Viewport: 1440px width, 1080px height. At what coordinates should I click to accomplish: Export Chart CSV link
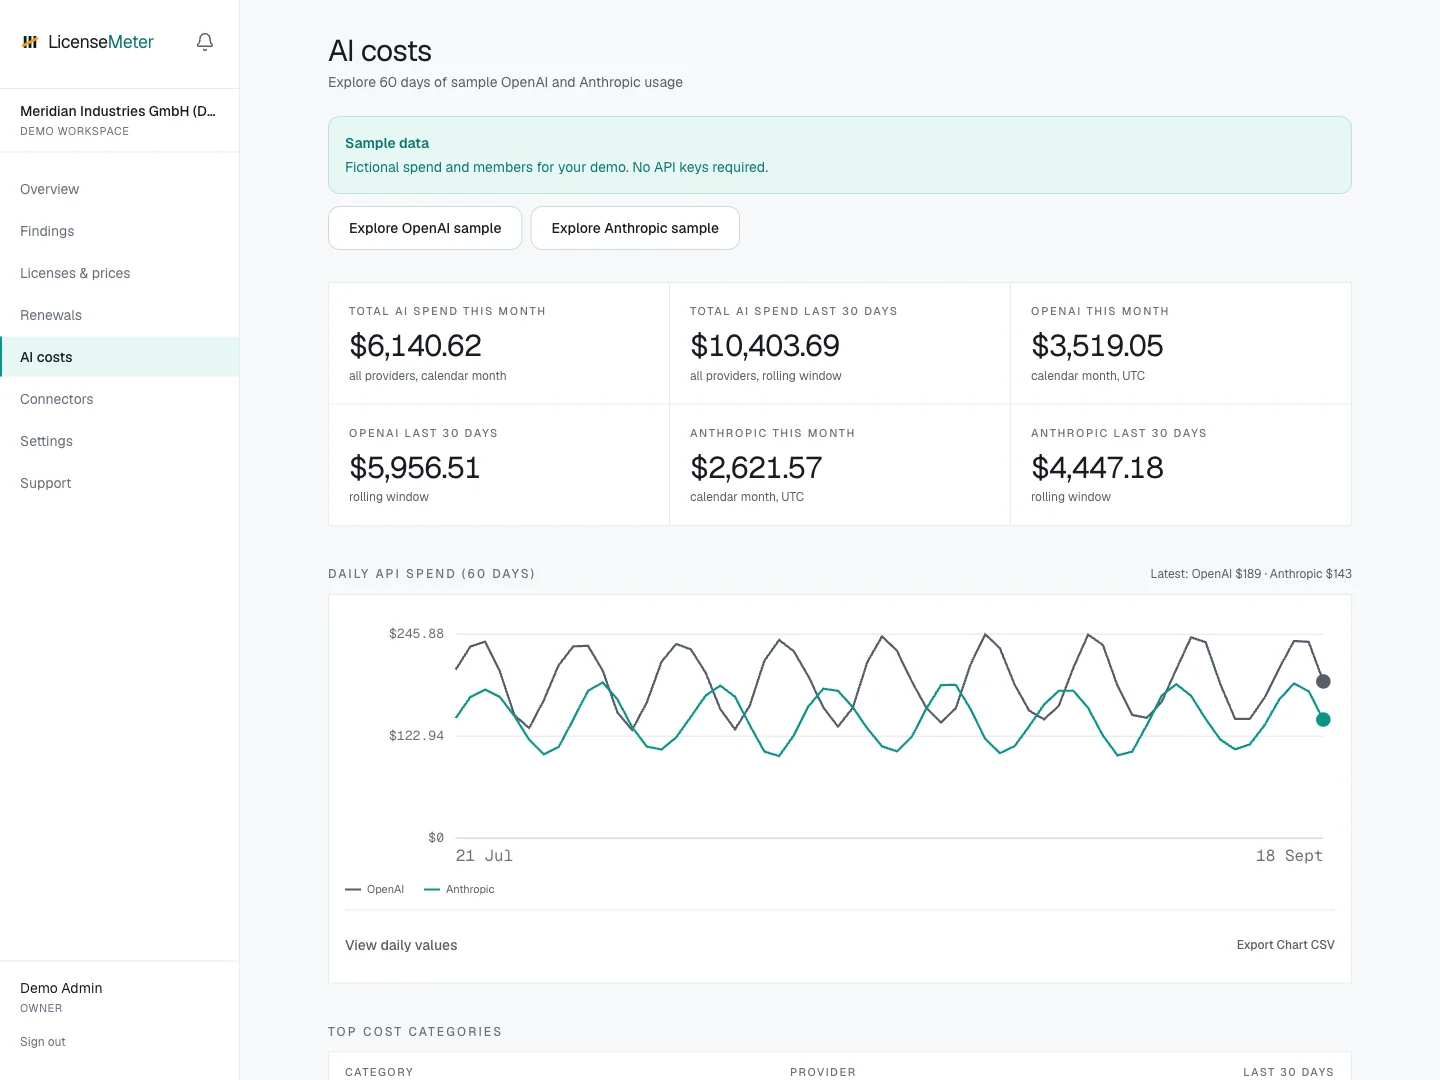tap(1285, 945)
